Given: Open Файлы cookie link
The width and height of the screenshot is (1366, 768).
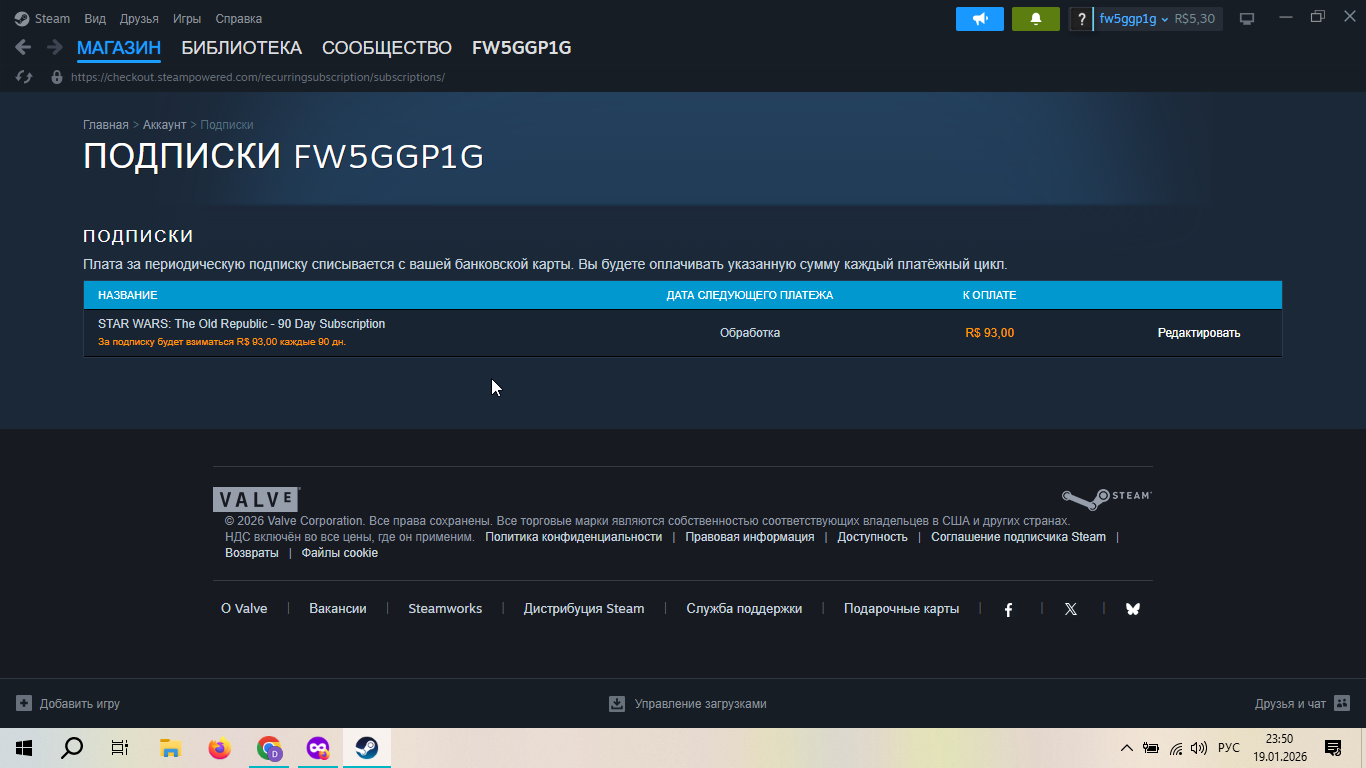Looking at the screenshot, I should point(340,553).
